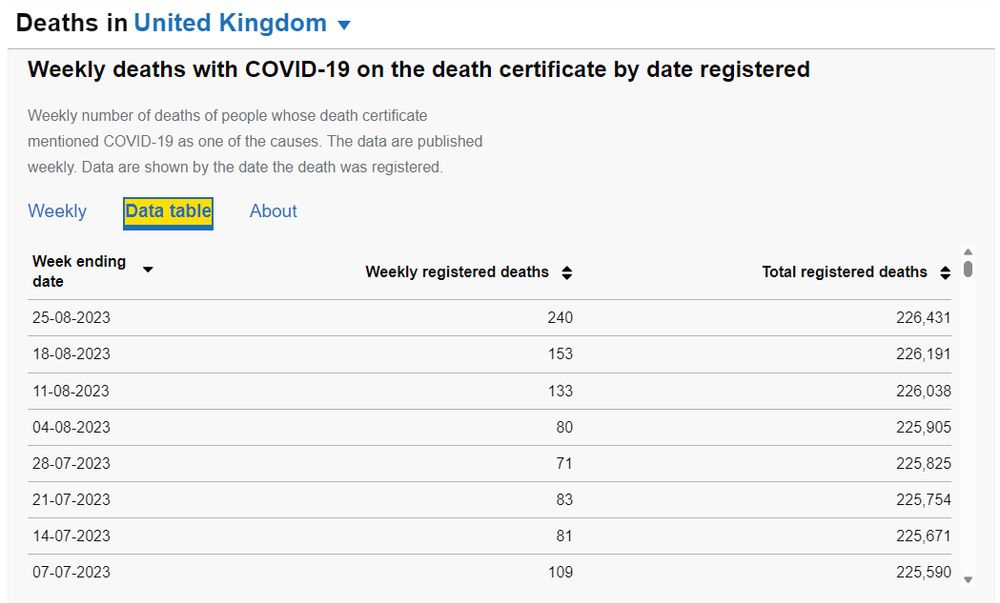Image resolution: width=1000 pixels, height=603 pixels.
Task: Select the 04-08-2023 date cell
Action: [70, 427]
